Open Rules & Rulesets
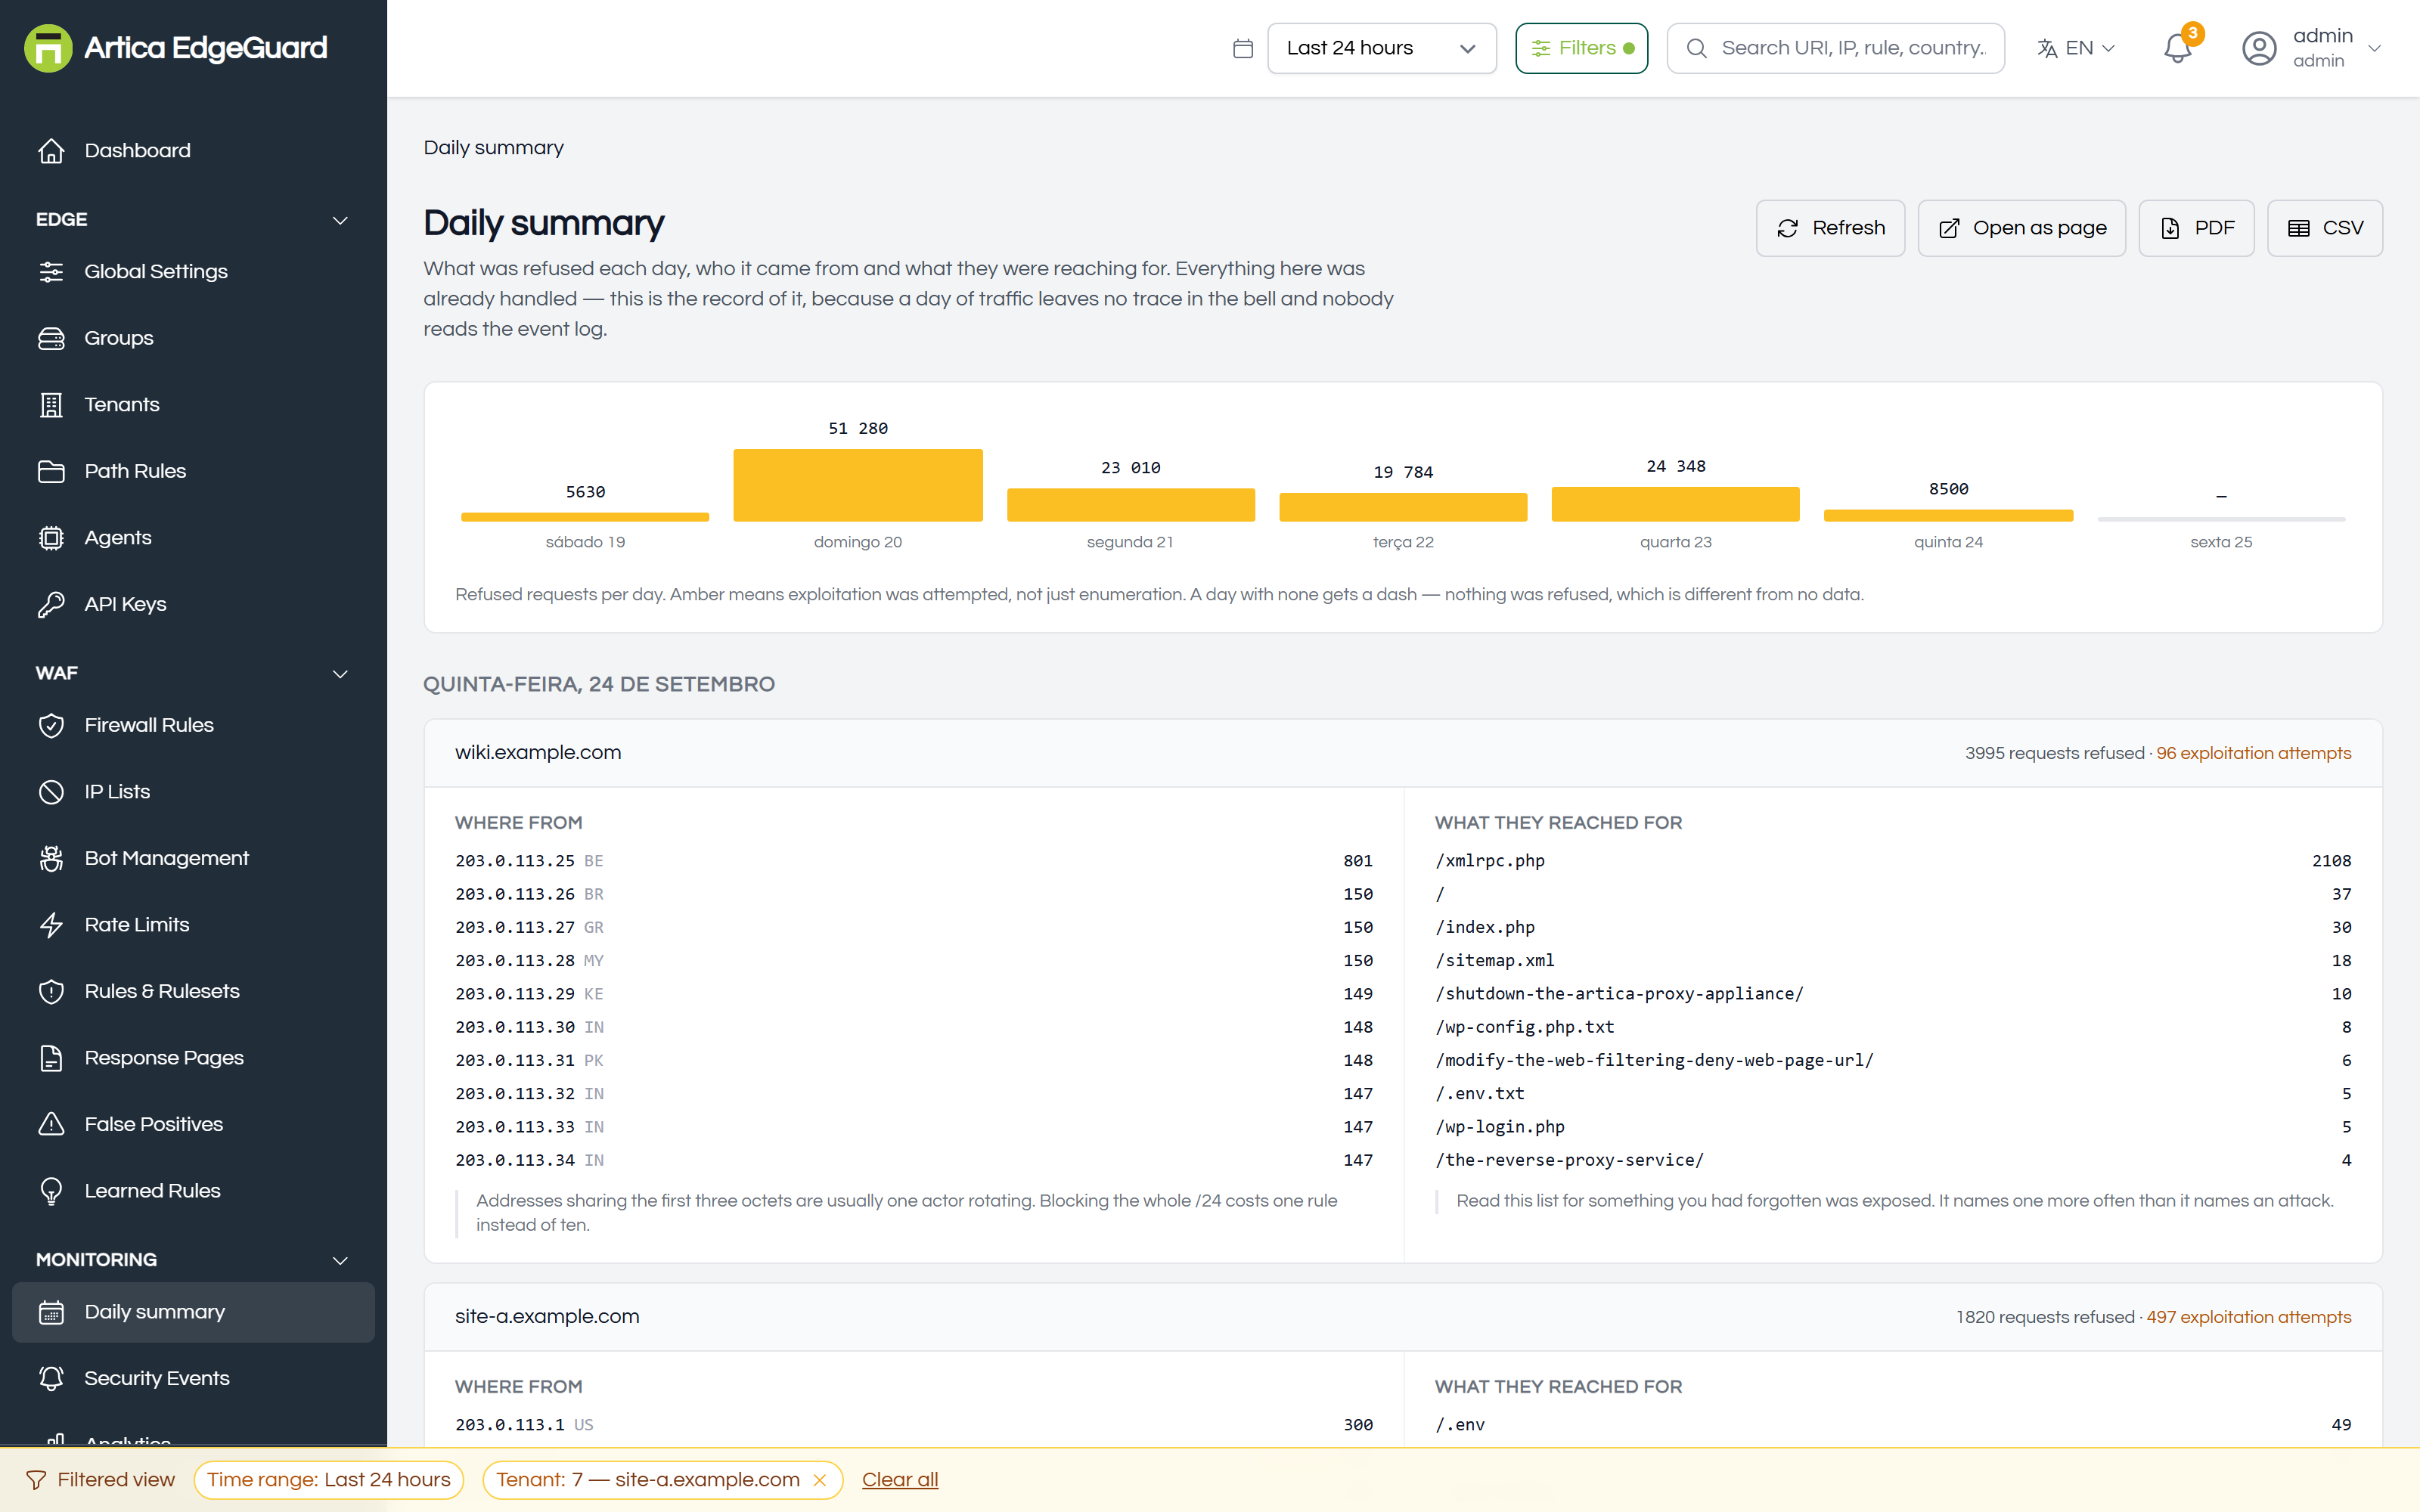This screenshot has height=1512, width=2420. click(193, 991)
